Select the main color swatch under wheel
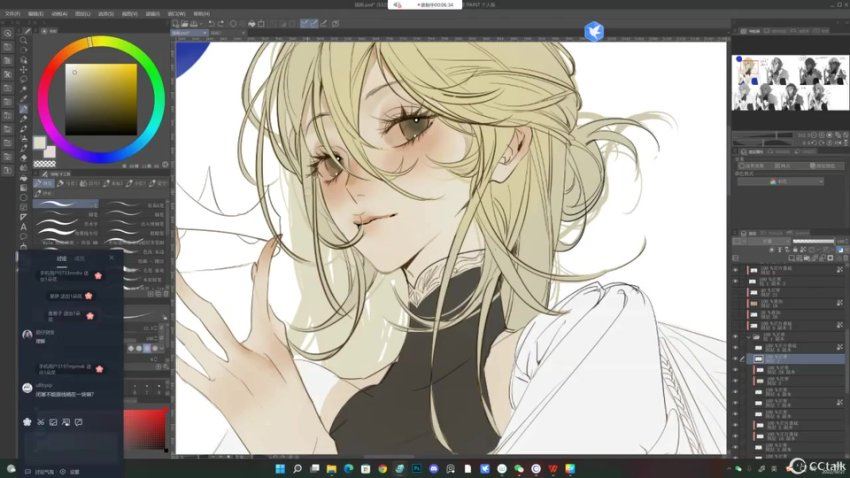Screen dimensions: 850x478 [40, 143]
